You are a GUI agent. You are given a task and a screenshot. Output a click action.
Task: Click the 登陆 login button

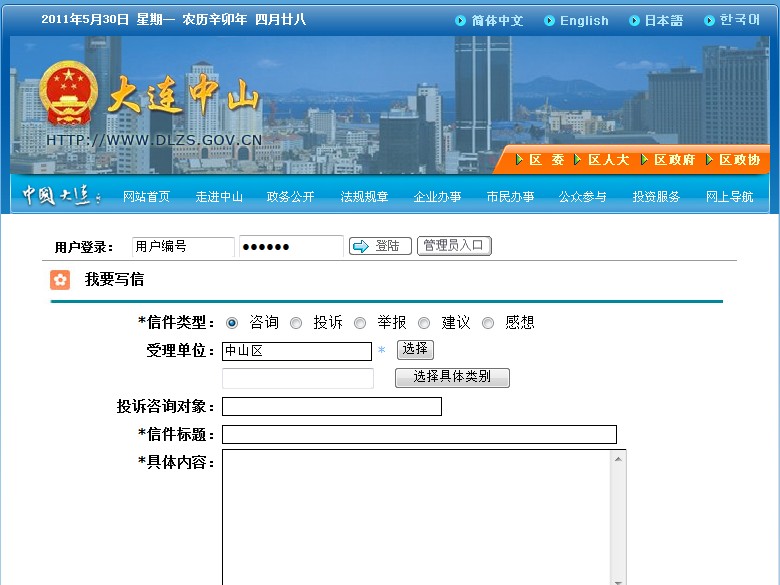click(380, 246)
